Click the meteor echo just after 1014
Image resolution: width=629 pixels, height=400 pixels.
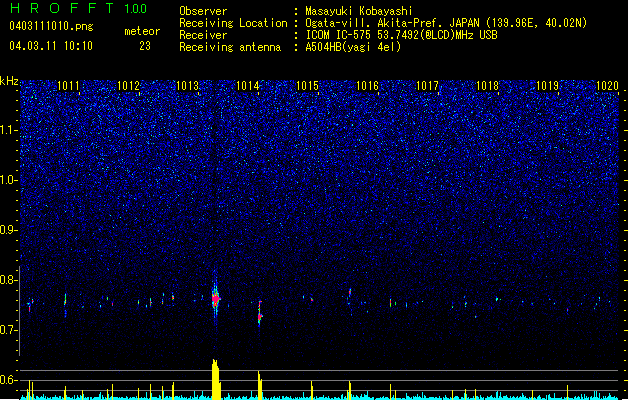[x=260, y=314]
